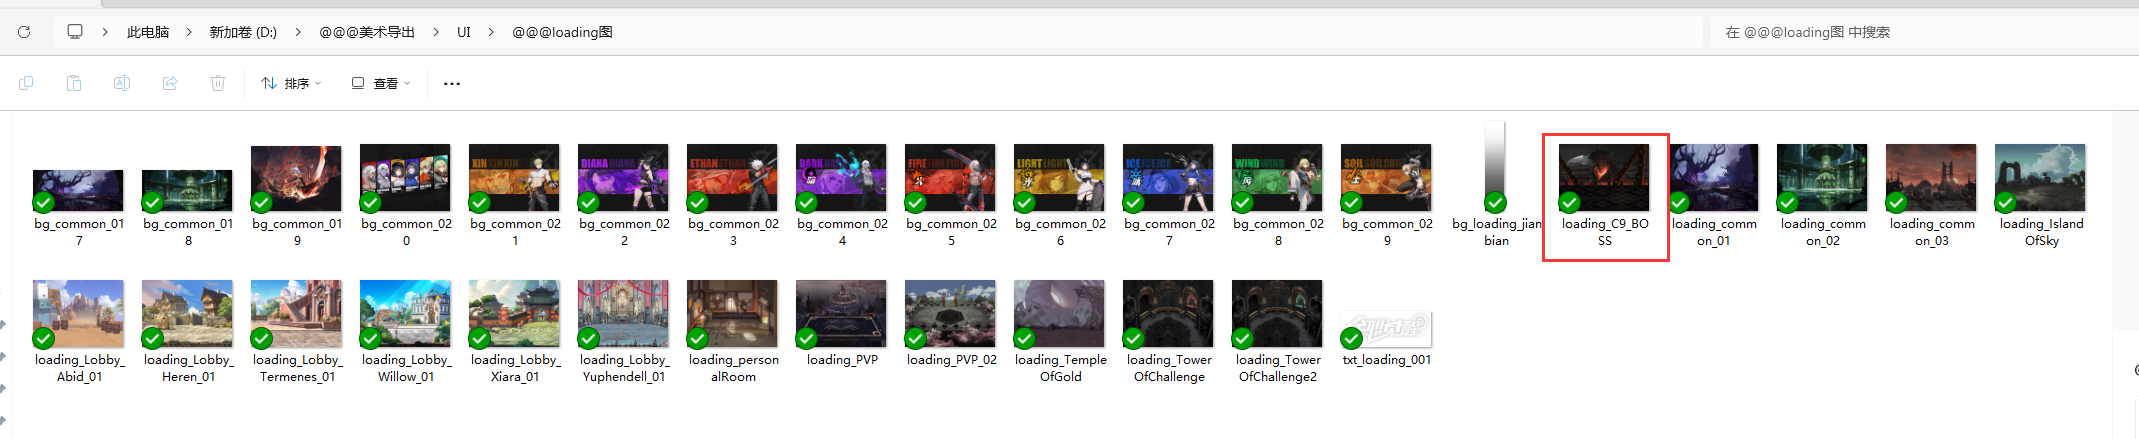Image resolution: width=2139 pixels, height=439 pixels.
Task: Select loading_PVP_02 thumbnail
Action: (x=950, y=314)
